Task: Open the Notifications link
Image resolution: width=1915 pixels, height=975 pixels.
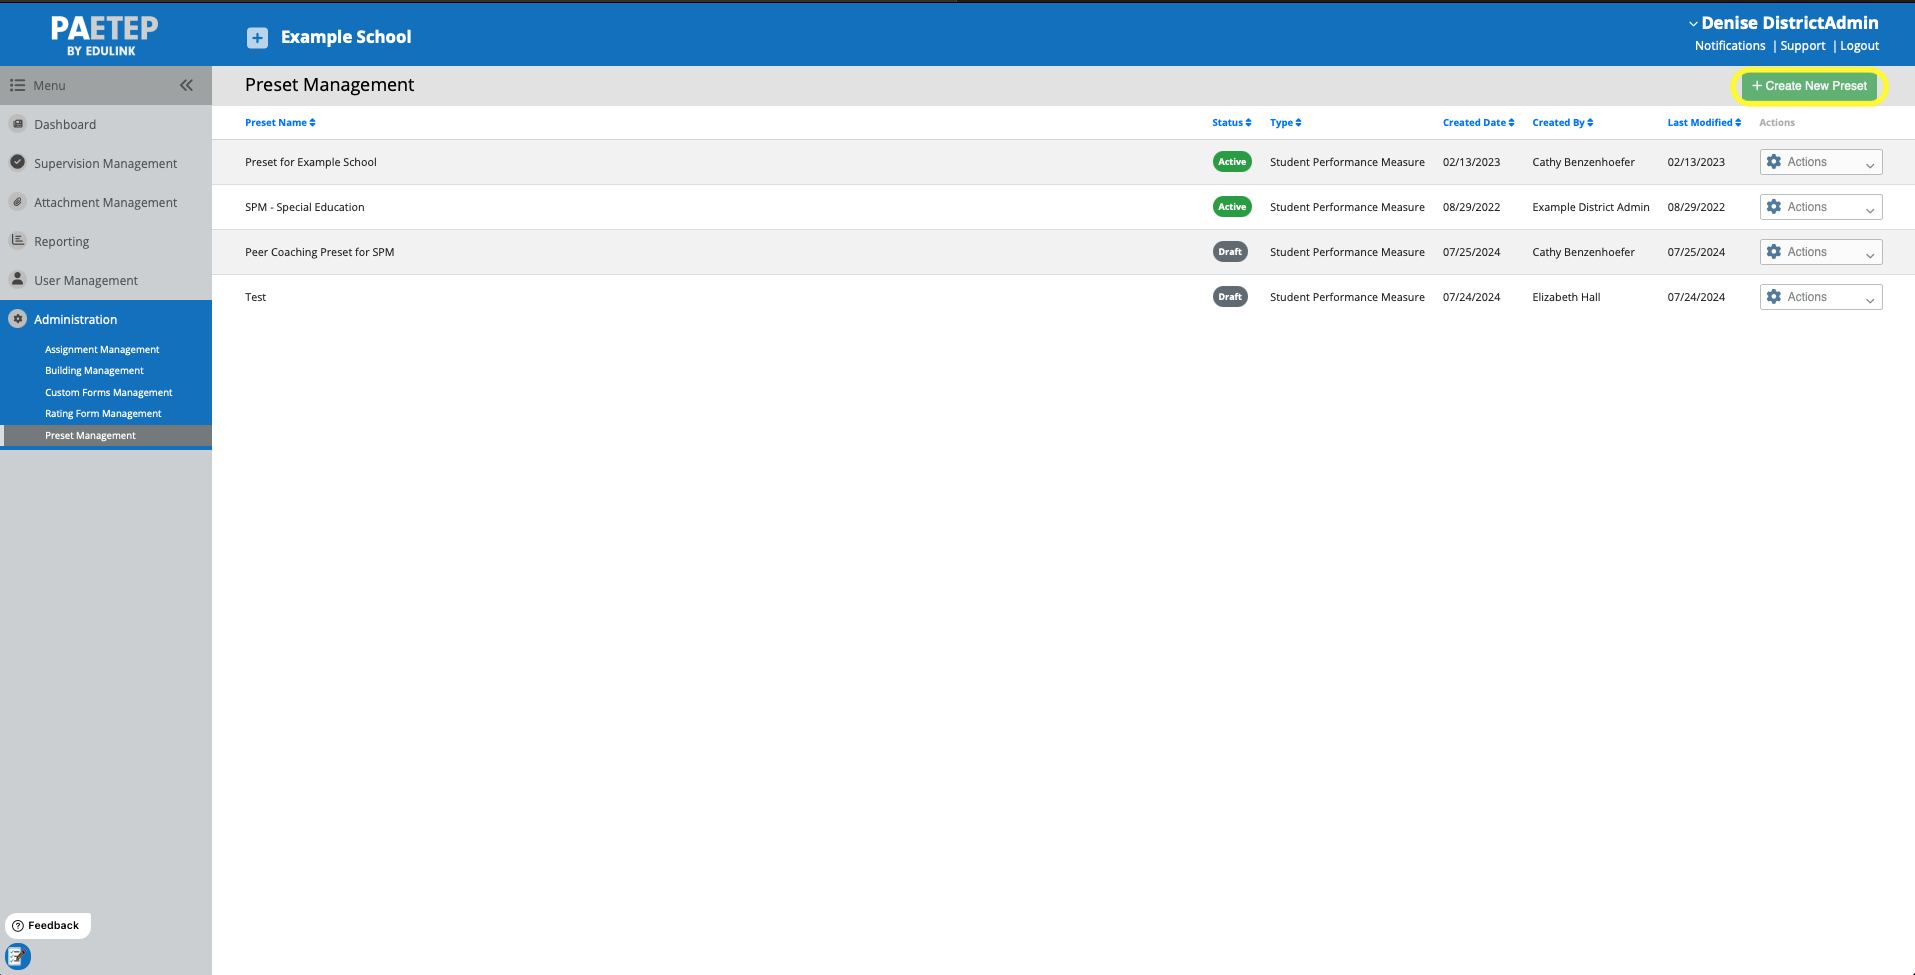Action: pyautogui.click(x=1730, y=46)
